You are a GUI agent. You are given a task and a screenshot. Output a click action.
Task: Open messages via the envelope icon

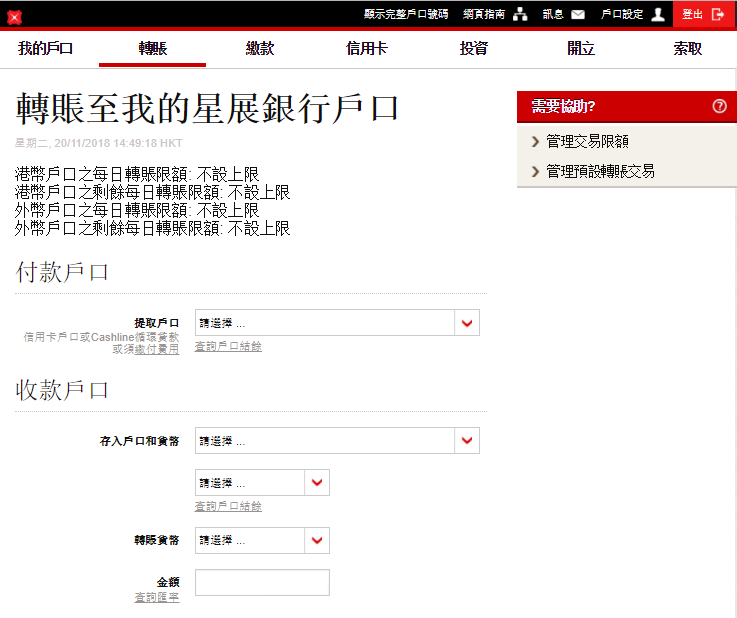coord(578,15)
